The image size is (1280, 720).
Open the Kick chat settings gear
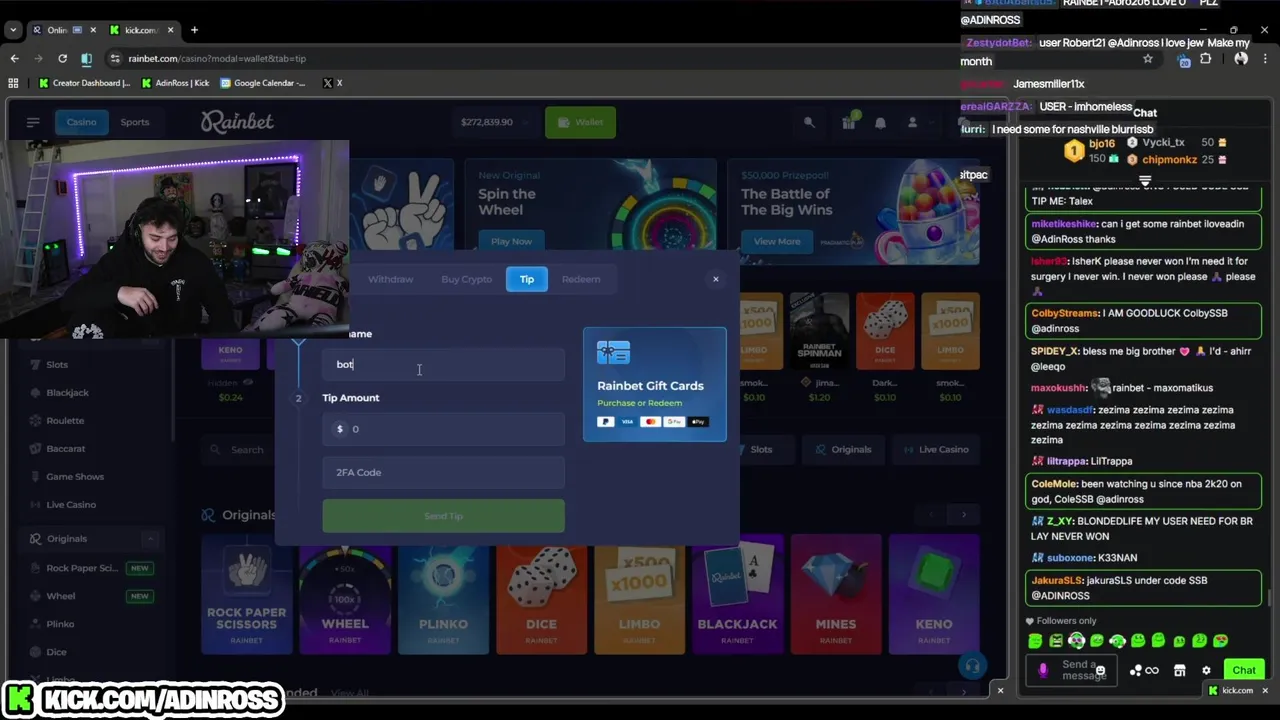coord(1206,671)
